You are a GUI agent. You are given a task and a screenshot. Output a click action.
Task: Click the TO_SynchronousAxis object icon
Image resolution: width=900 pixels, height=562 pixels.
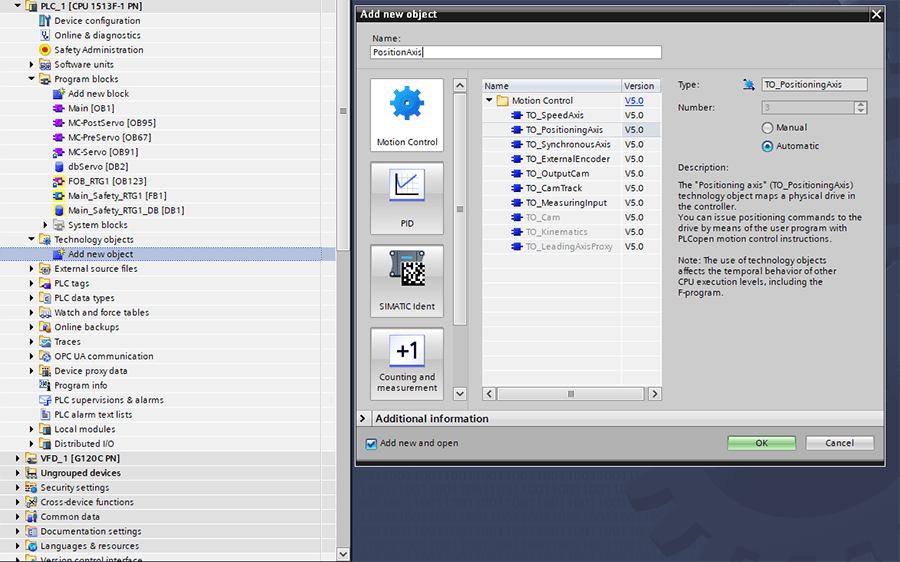point(517,144)
